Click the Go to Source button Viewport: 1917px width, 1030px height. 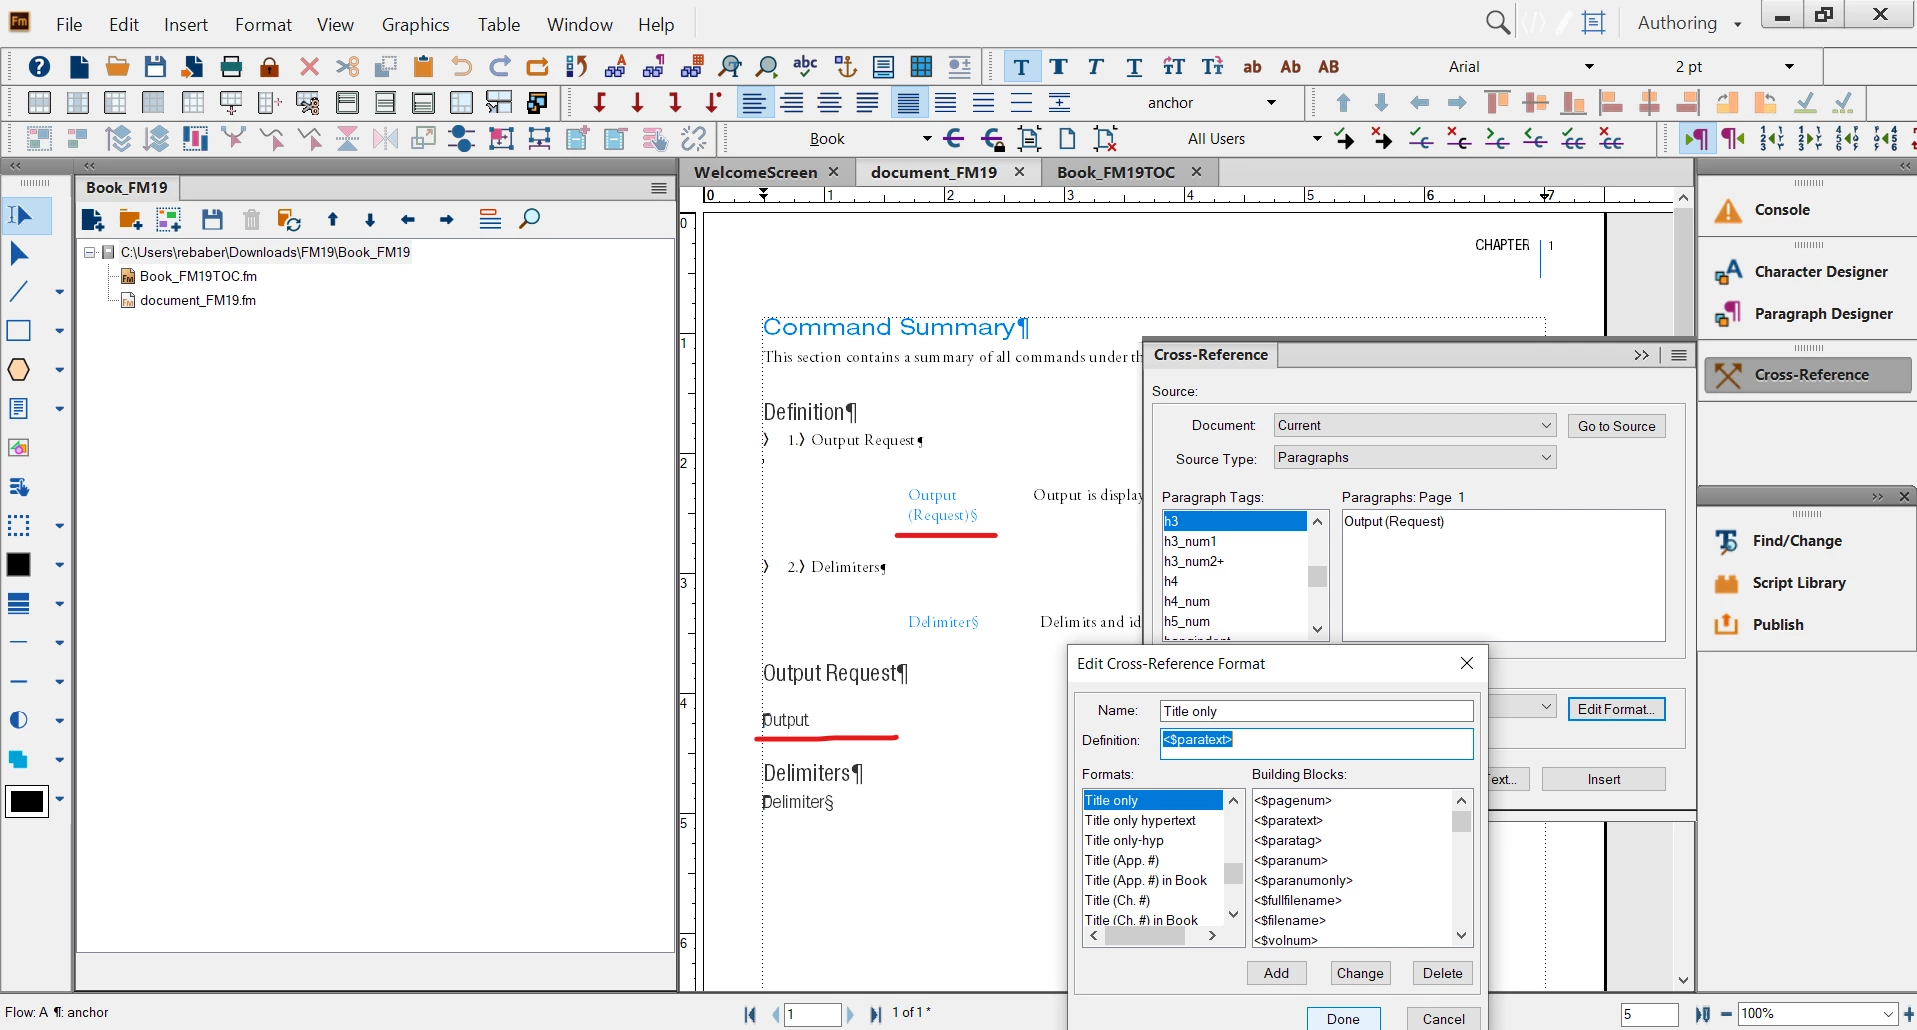1616,427
